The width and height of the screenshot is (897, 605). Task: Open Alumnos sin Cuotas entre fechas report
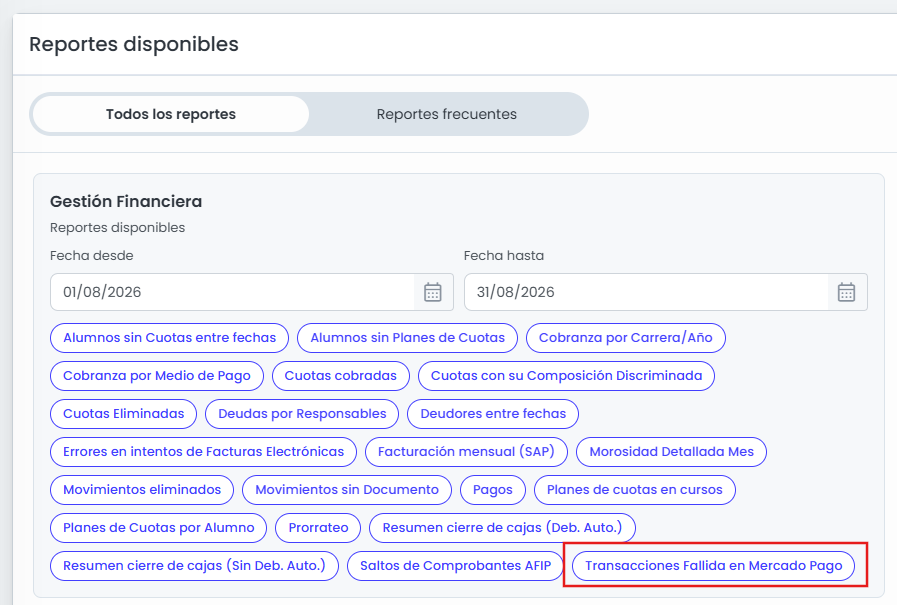point(169,338)
